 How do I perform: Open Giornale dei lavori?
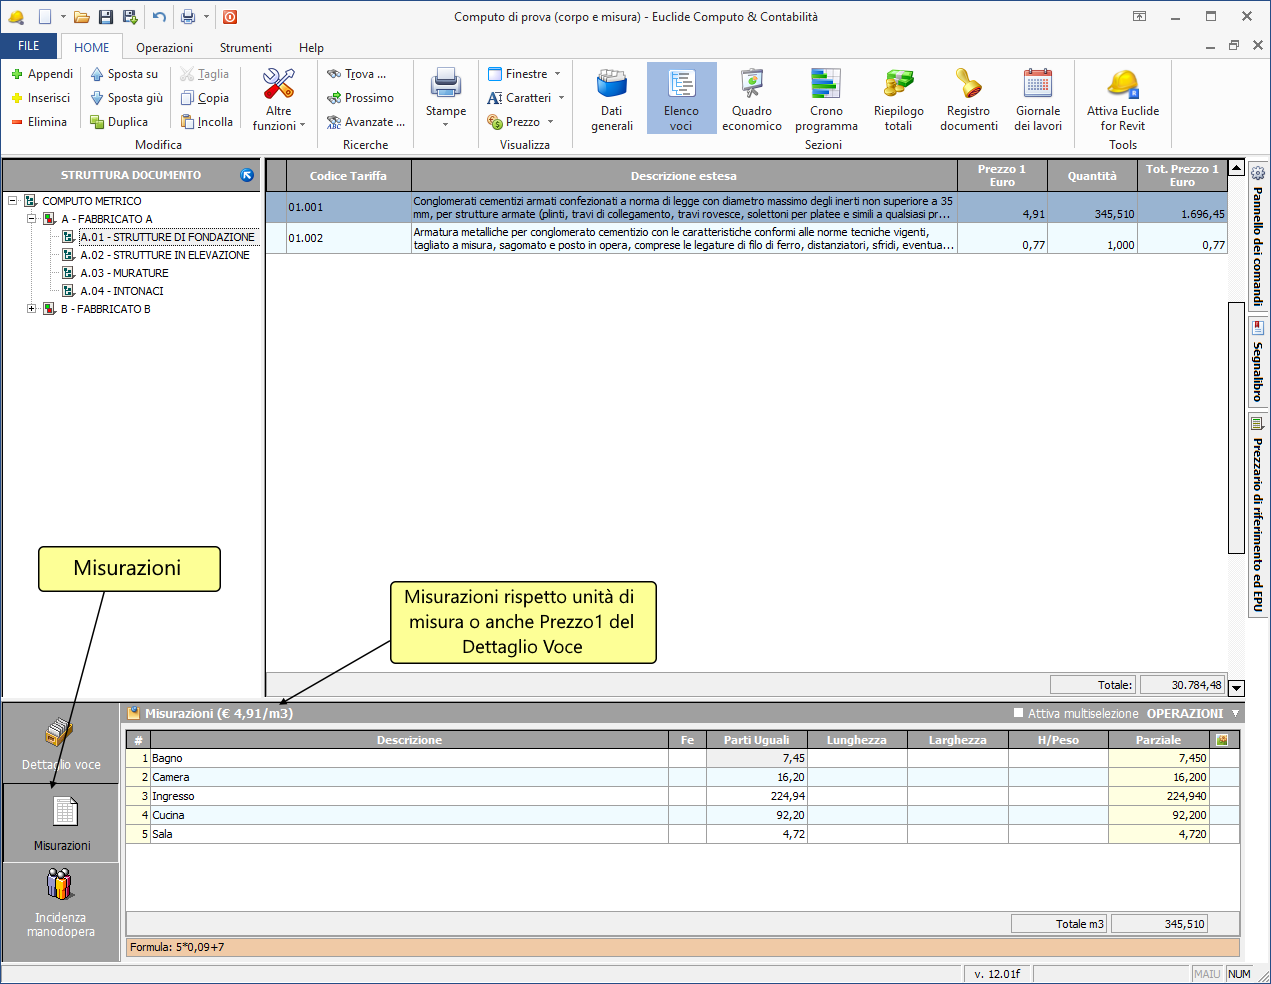tap(1037, 99)
